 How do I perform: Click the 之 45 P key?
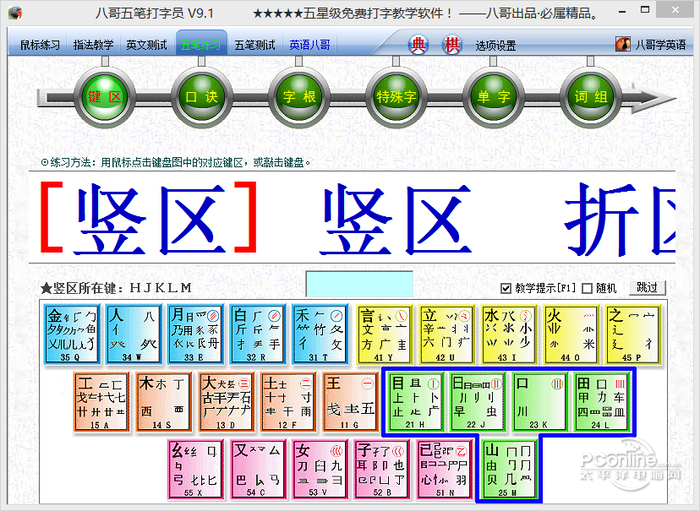click(x=633, y=334)
